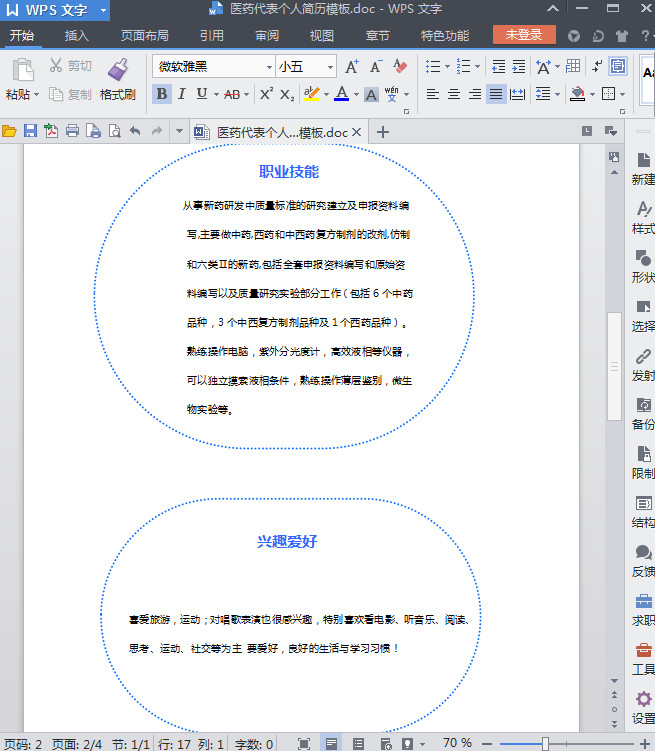655x751 pixels.
Task: Increase paragraph indent
Action: [519, 67]
